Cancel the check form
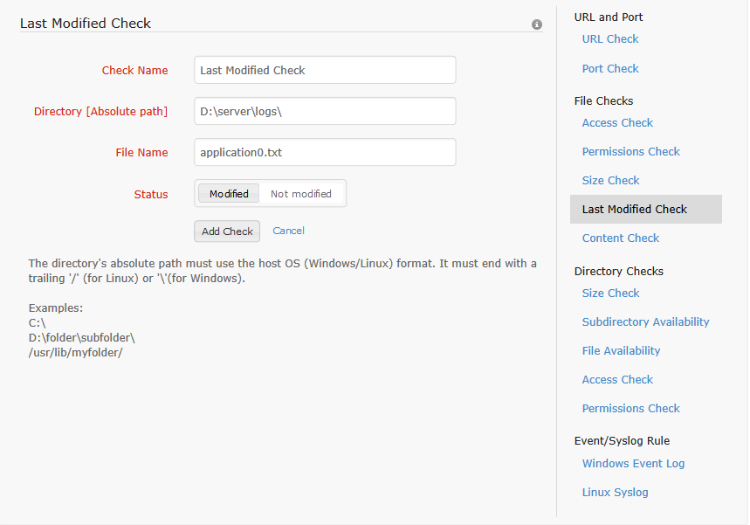Image resolution: width=750 pixels, height=525 pixels. coord(288,231)
